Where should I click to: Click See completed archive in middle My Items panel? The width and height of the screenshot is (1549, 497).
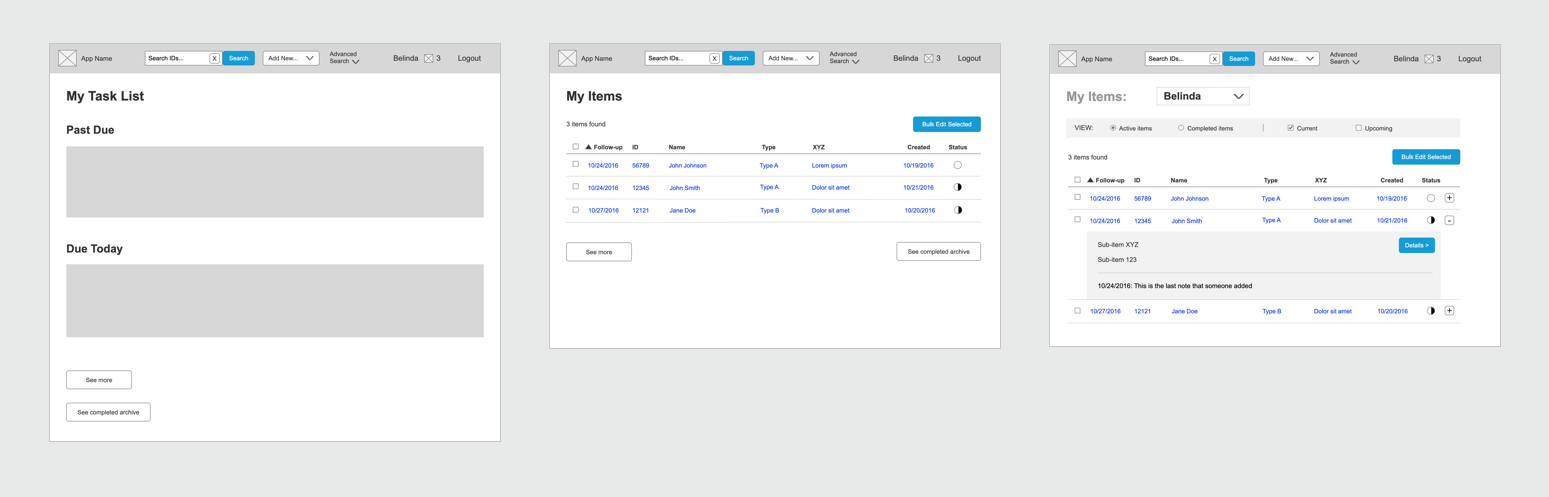[939, 252]
